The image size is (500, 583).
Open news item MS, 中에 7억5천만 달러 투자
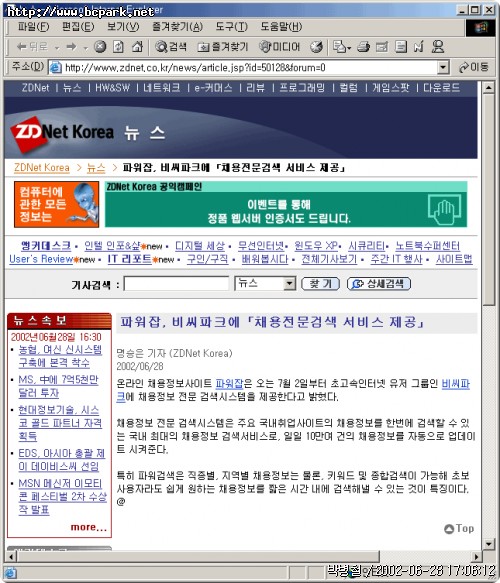pyautogui.click(x=58, y=386)
